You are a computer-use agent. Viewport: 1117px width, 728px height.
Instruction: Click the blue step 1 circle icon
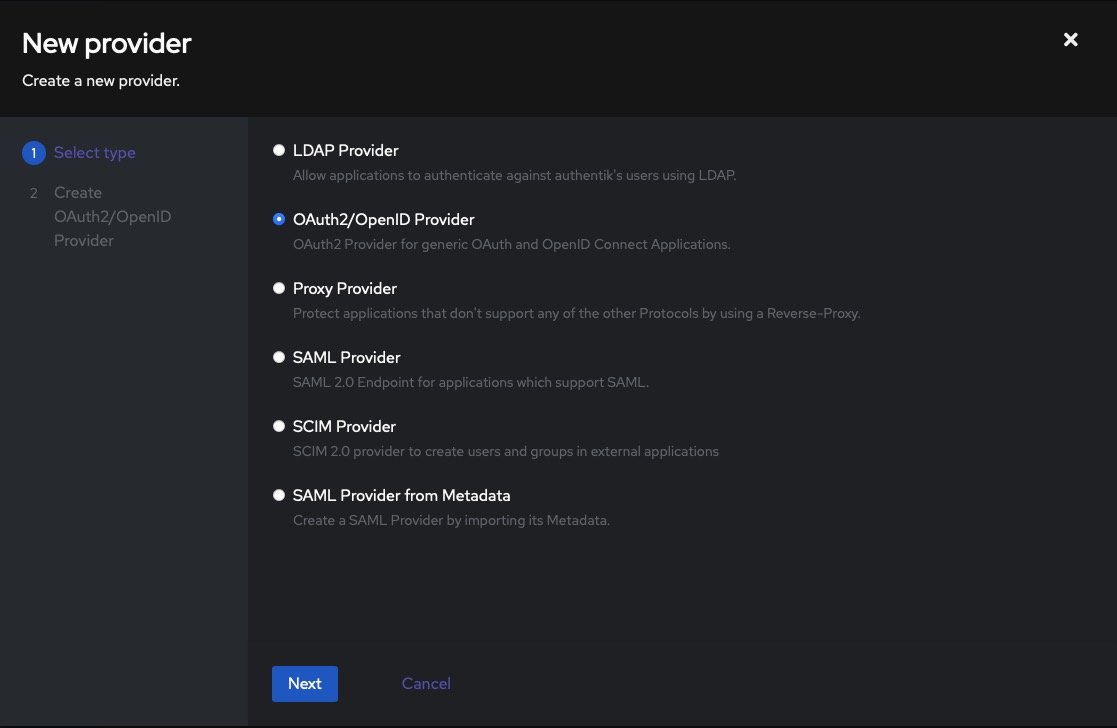click(x=33, y=152)
